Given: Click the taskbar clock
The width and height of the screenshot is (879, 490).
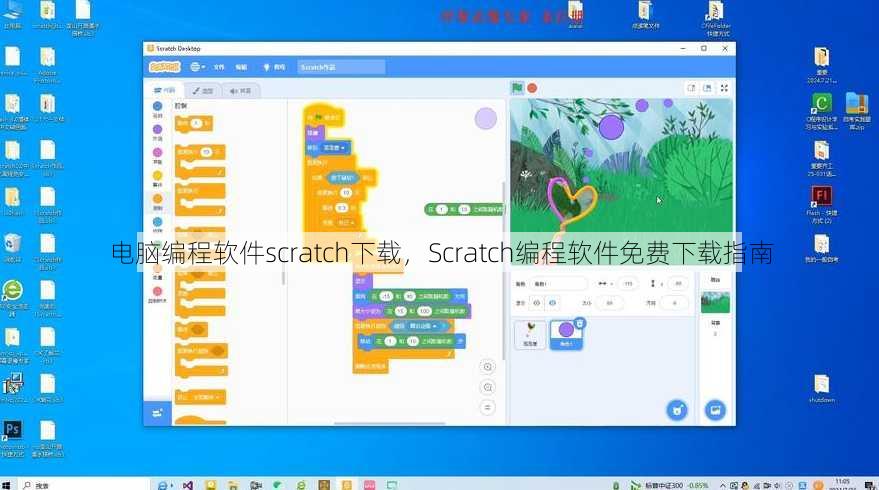Looking at the screenshot, I should coord(843,485).
